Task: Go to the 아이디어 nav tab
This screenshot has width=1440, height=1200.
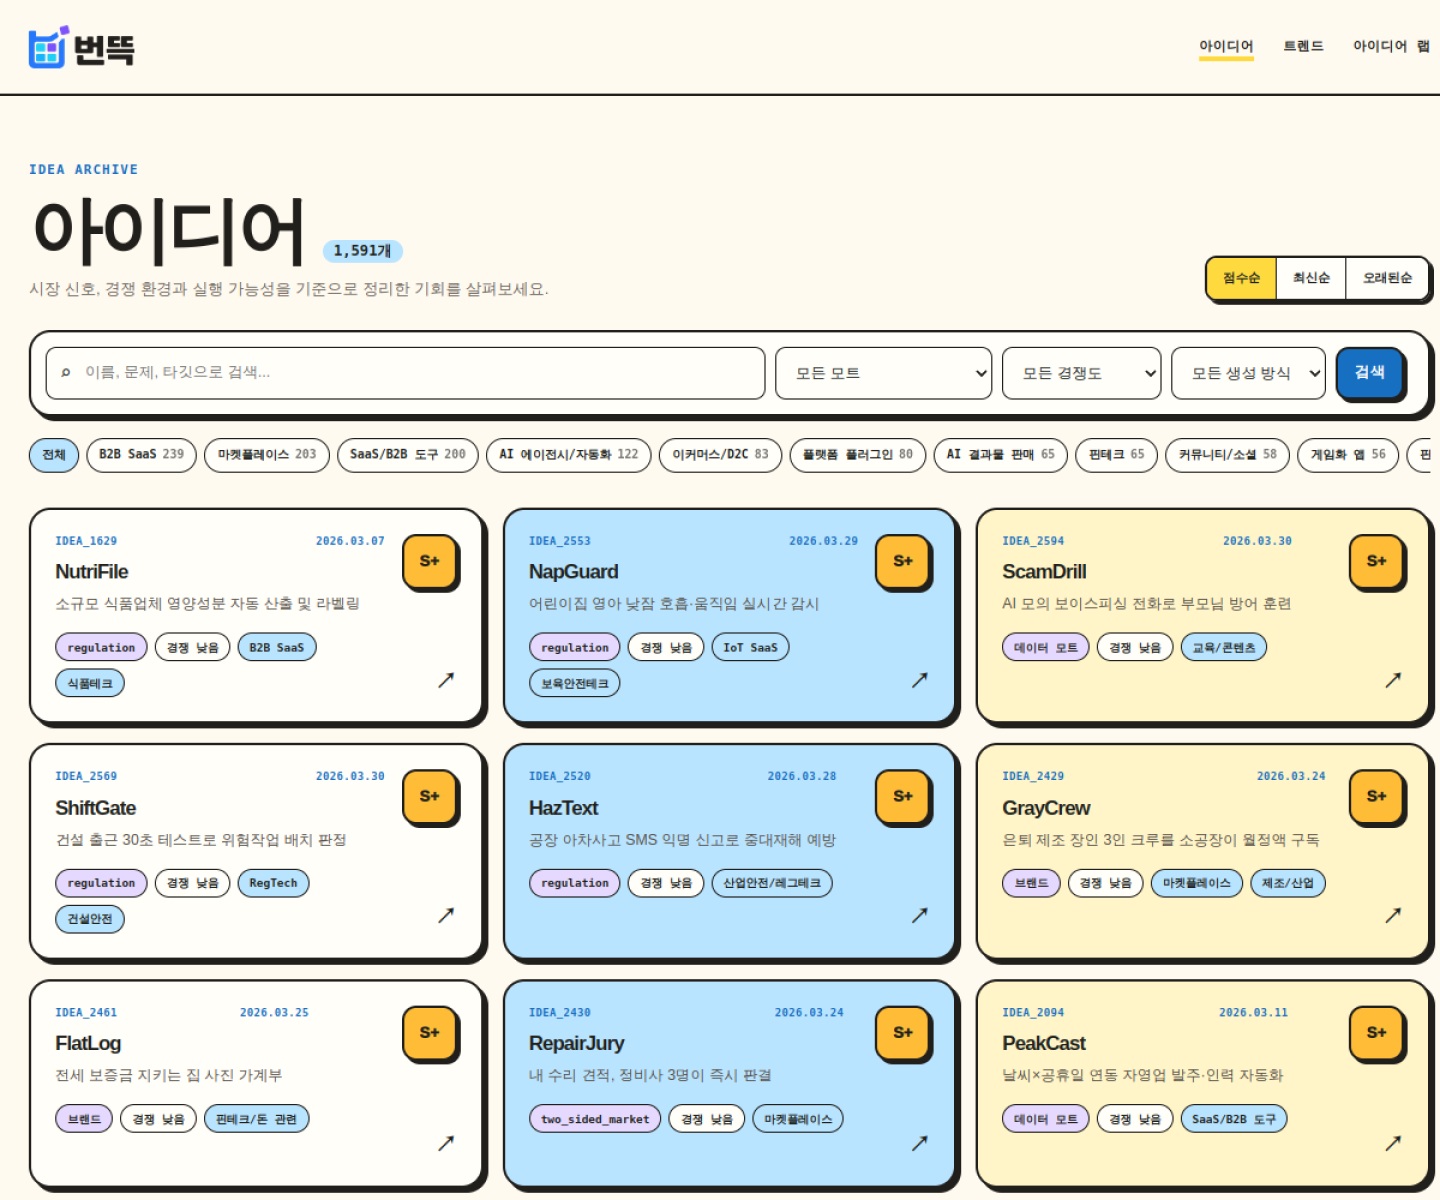Action: tap(1226, 47)
